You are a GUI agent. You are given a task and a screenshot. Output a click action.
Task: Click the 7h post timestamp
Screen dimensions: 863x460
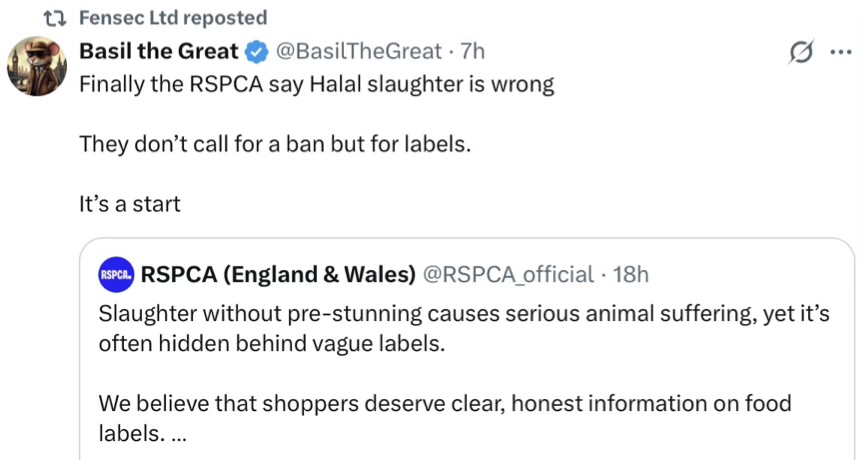(472, 51)
